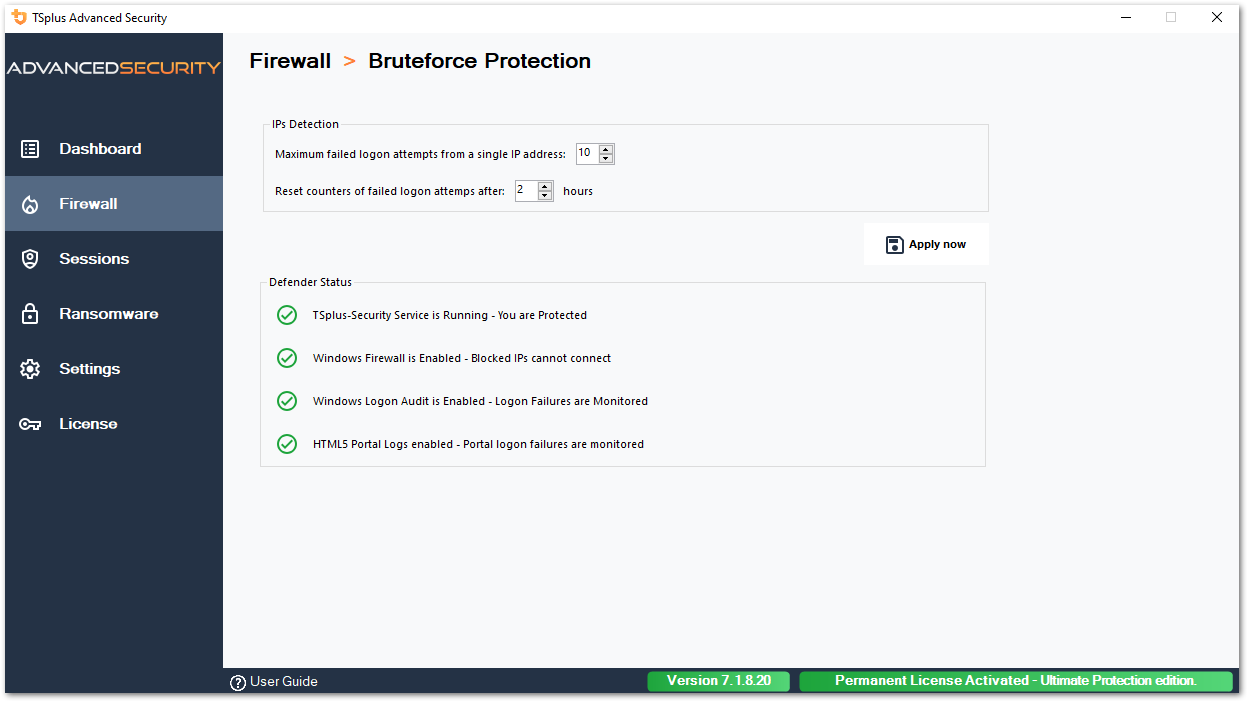The height and width of the screenshot is (702, 1248).
Task: Open the Settings page
Action: point(114,369)
